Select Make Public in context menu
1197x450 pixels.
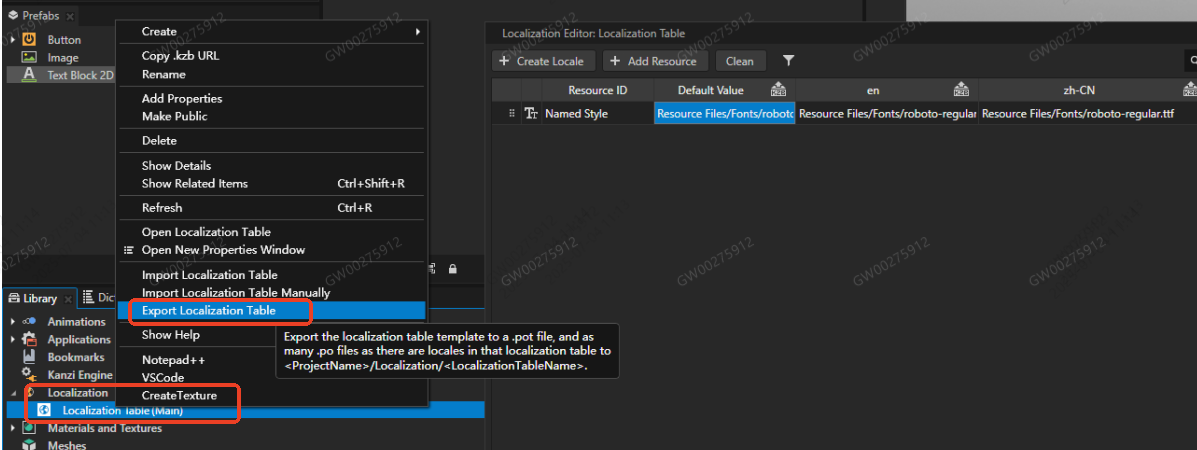pyautogui.click(x=174, y=116)
